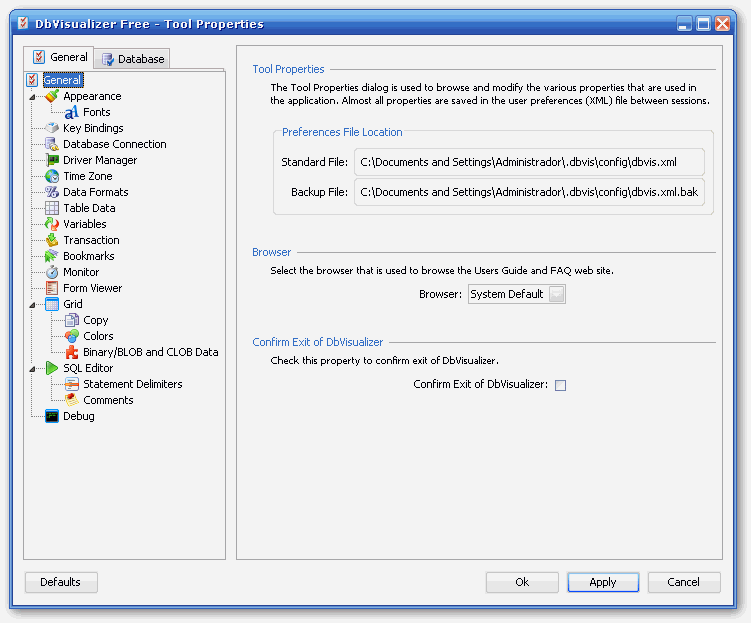Image resolution: width=751 pixels, height=623 pixels.
Task: Select the SQL Editor tree item label
Action: tap(89, 368)
